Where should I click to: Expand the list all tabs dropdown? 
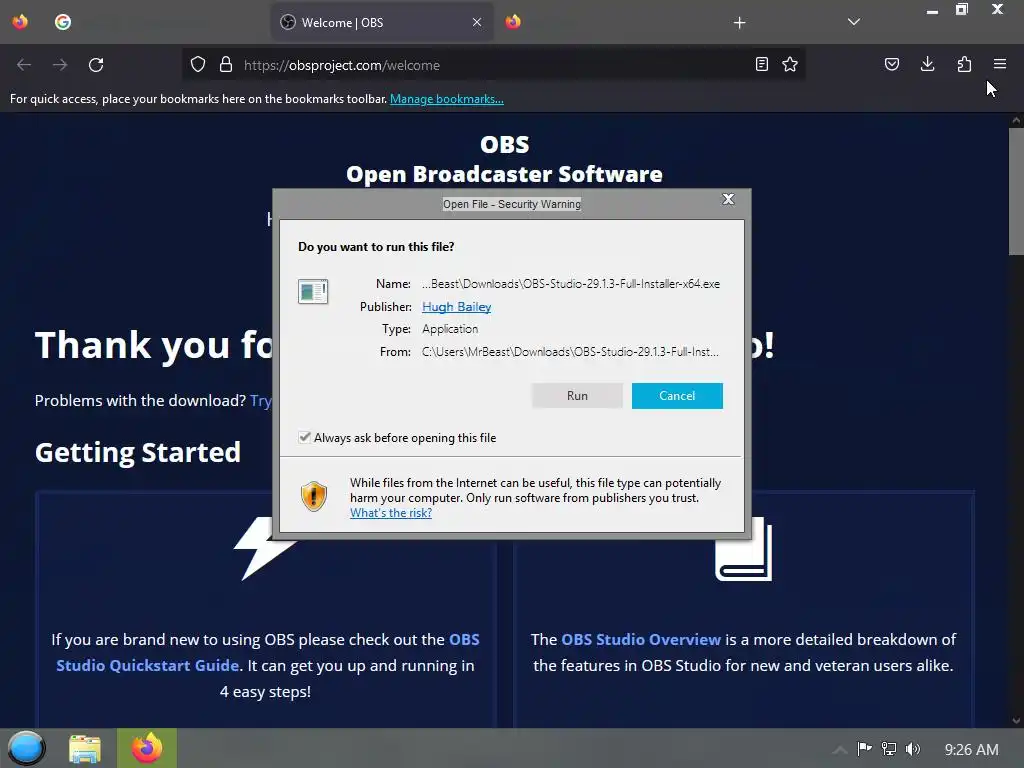(x=854, y=22)
